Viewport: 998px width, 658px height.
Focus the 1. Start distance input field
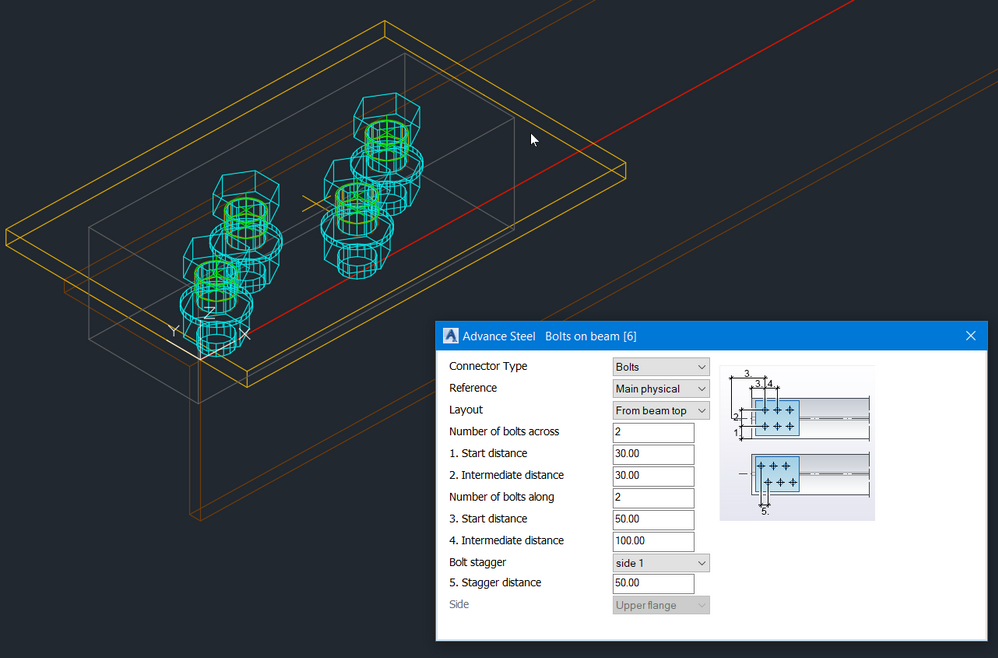[653, 454]
